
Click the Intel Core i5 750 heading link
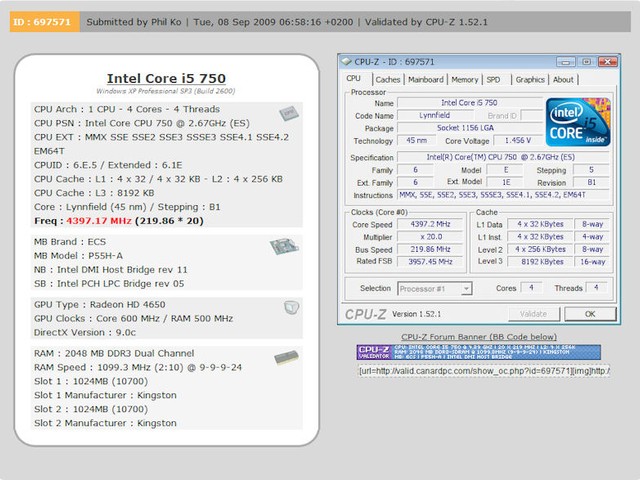coord(166,78)
